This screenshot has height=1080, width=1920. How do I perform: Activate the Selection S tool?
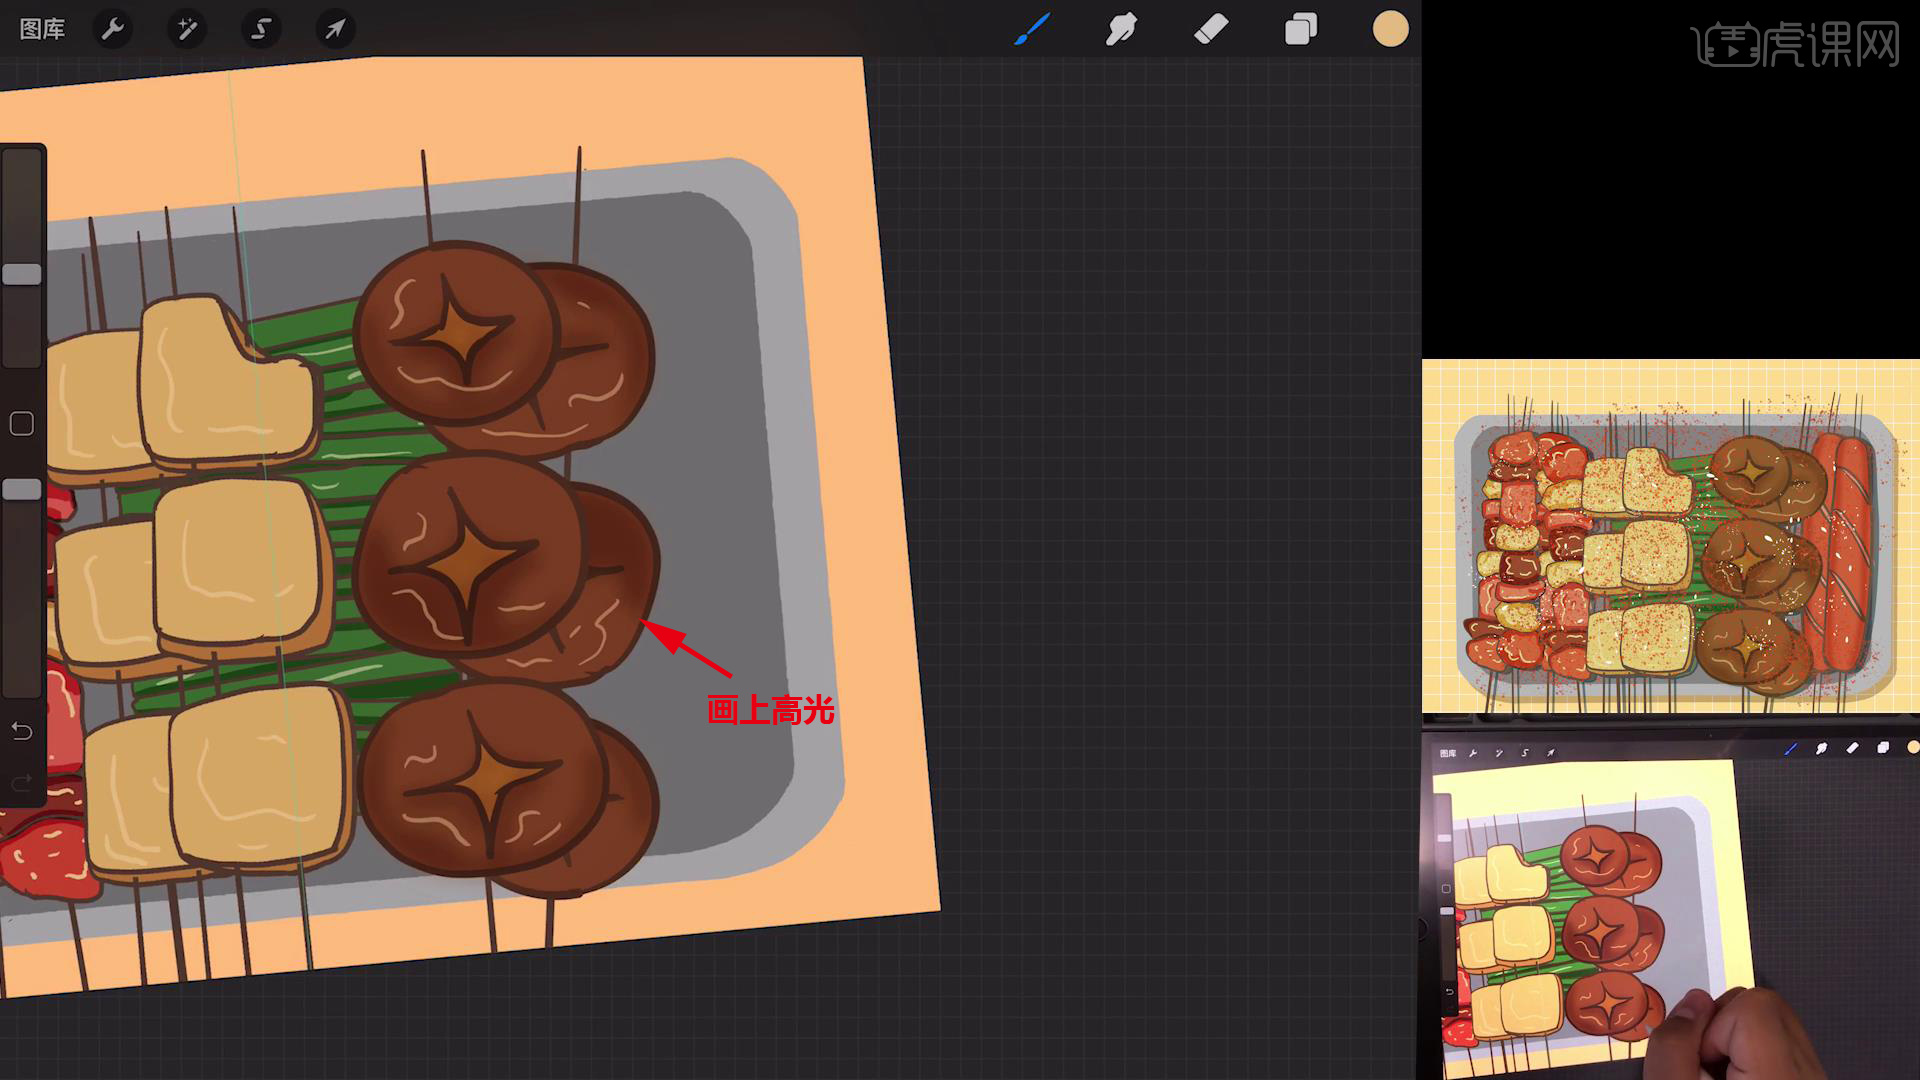point(261,29)
